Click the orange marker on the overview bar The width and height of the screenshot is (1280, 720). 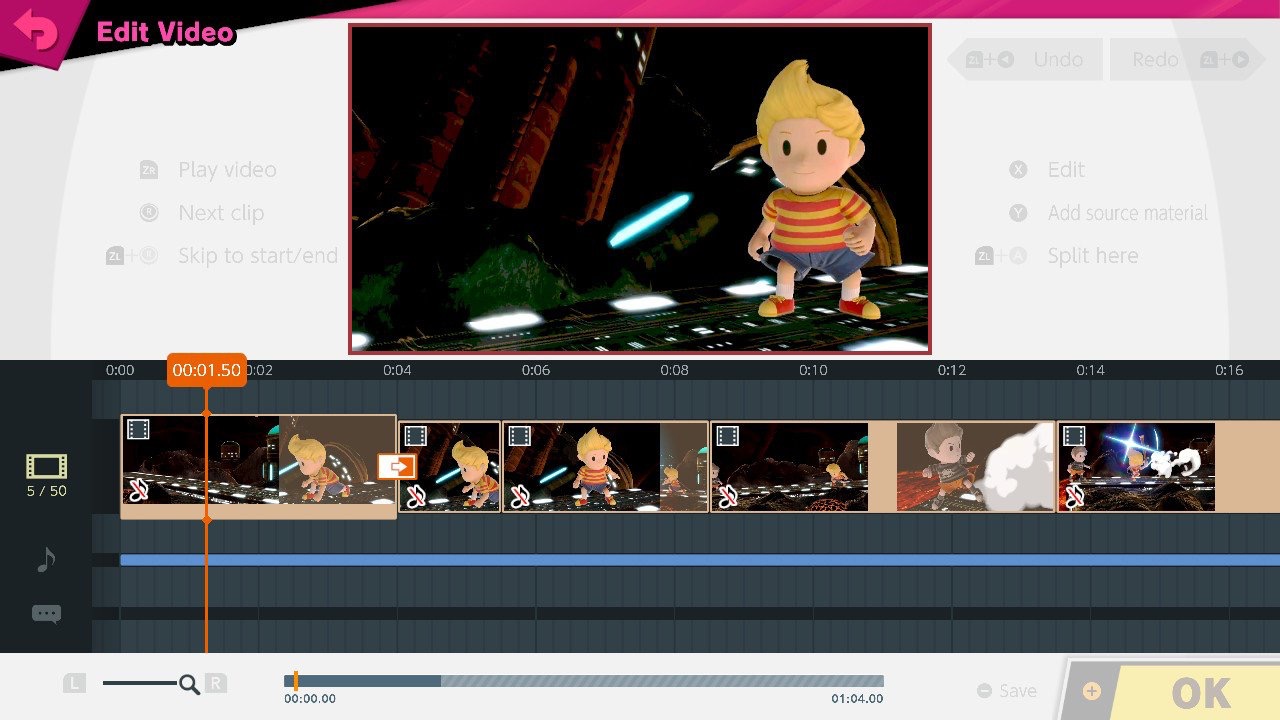[x=295, y=681]
